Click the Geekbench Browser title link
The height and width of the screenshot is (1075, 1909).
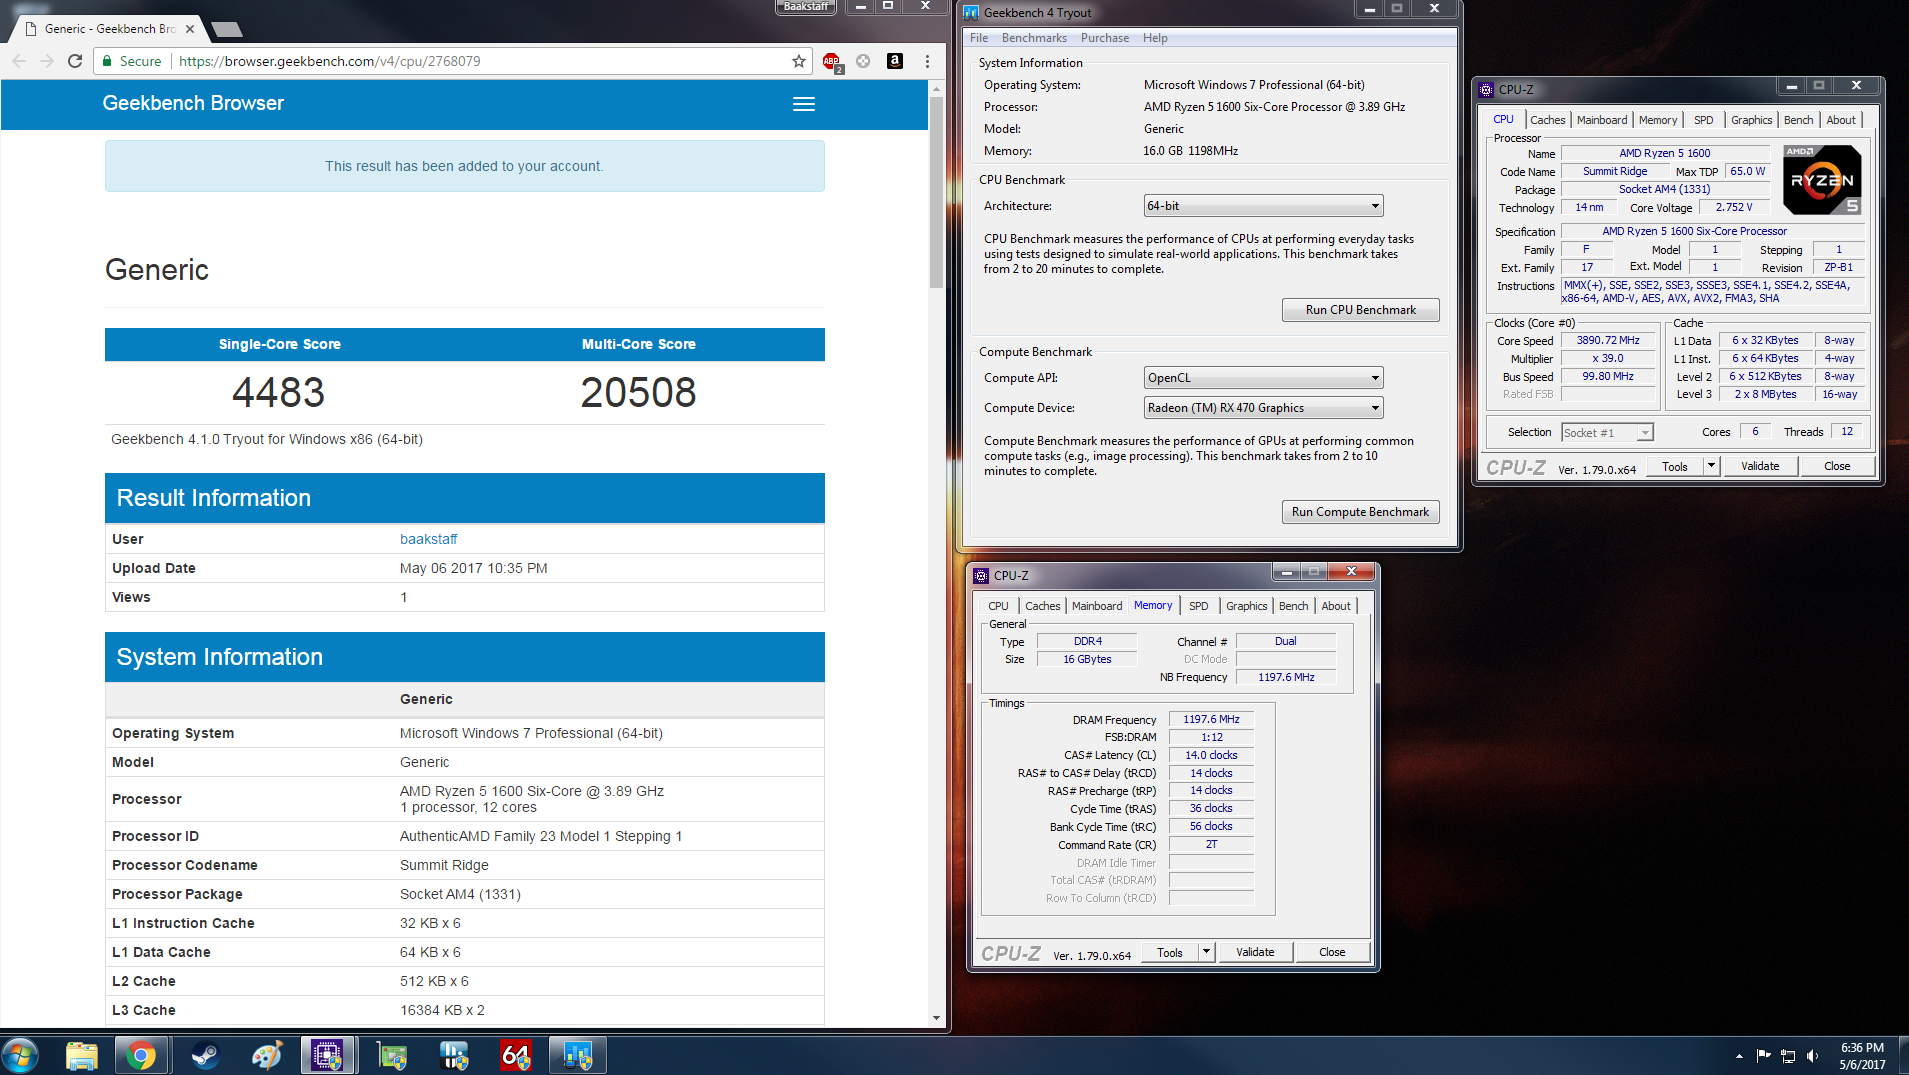(193, 103)
